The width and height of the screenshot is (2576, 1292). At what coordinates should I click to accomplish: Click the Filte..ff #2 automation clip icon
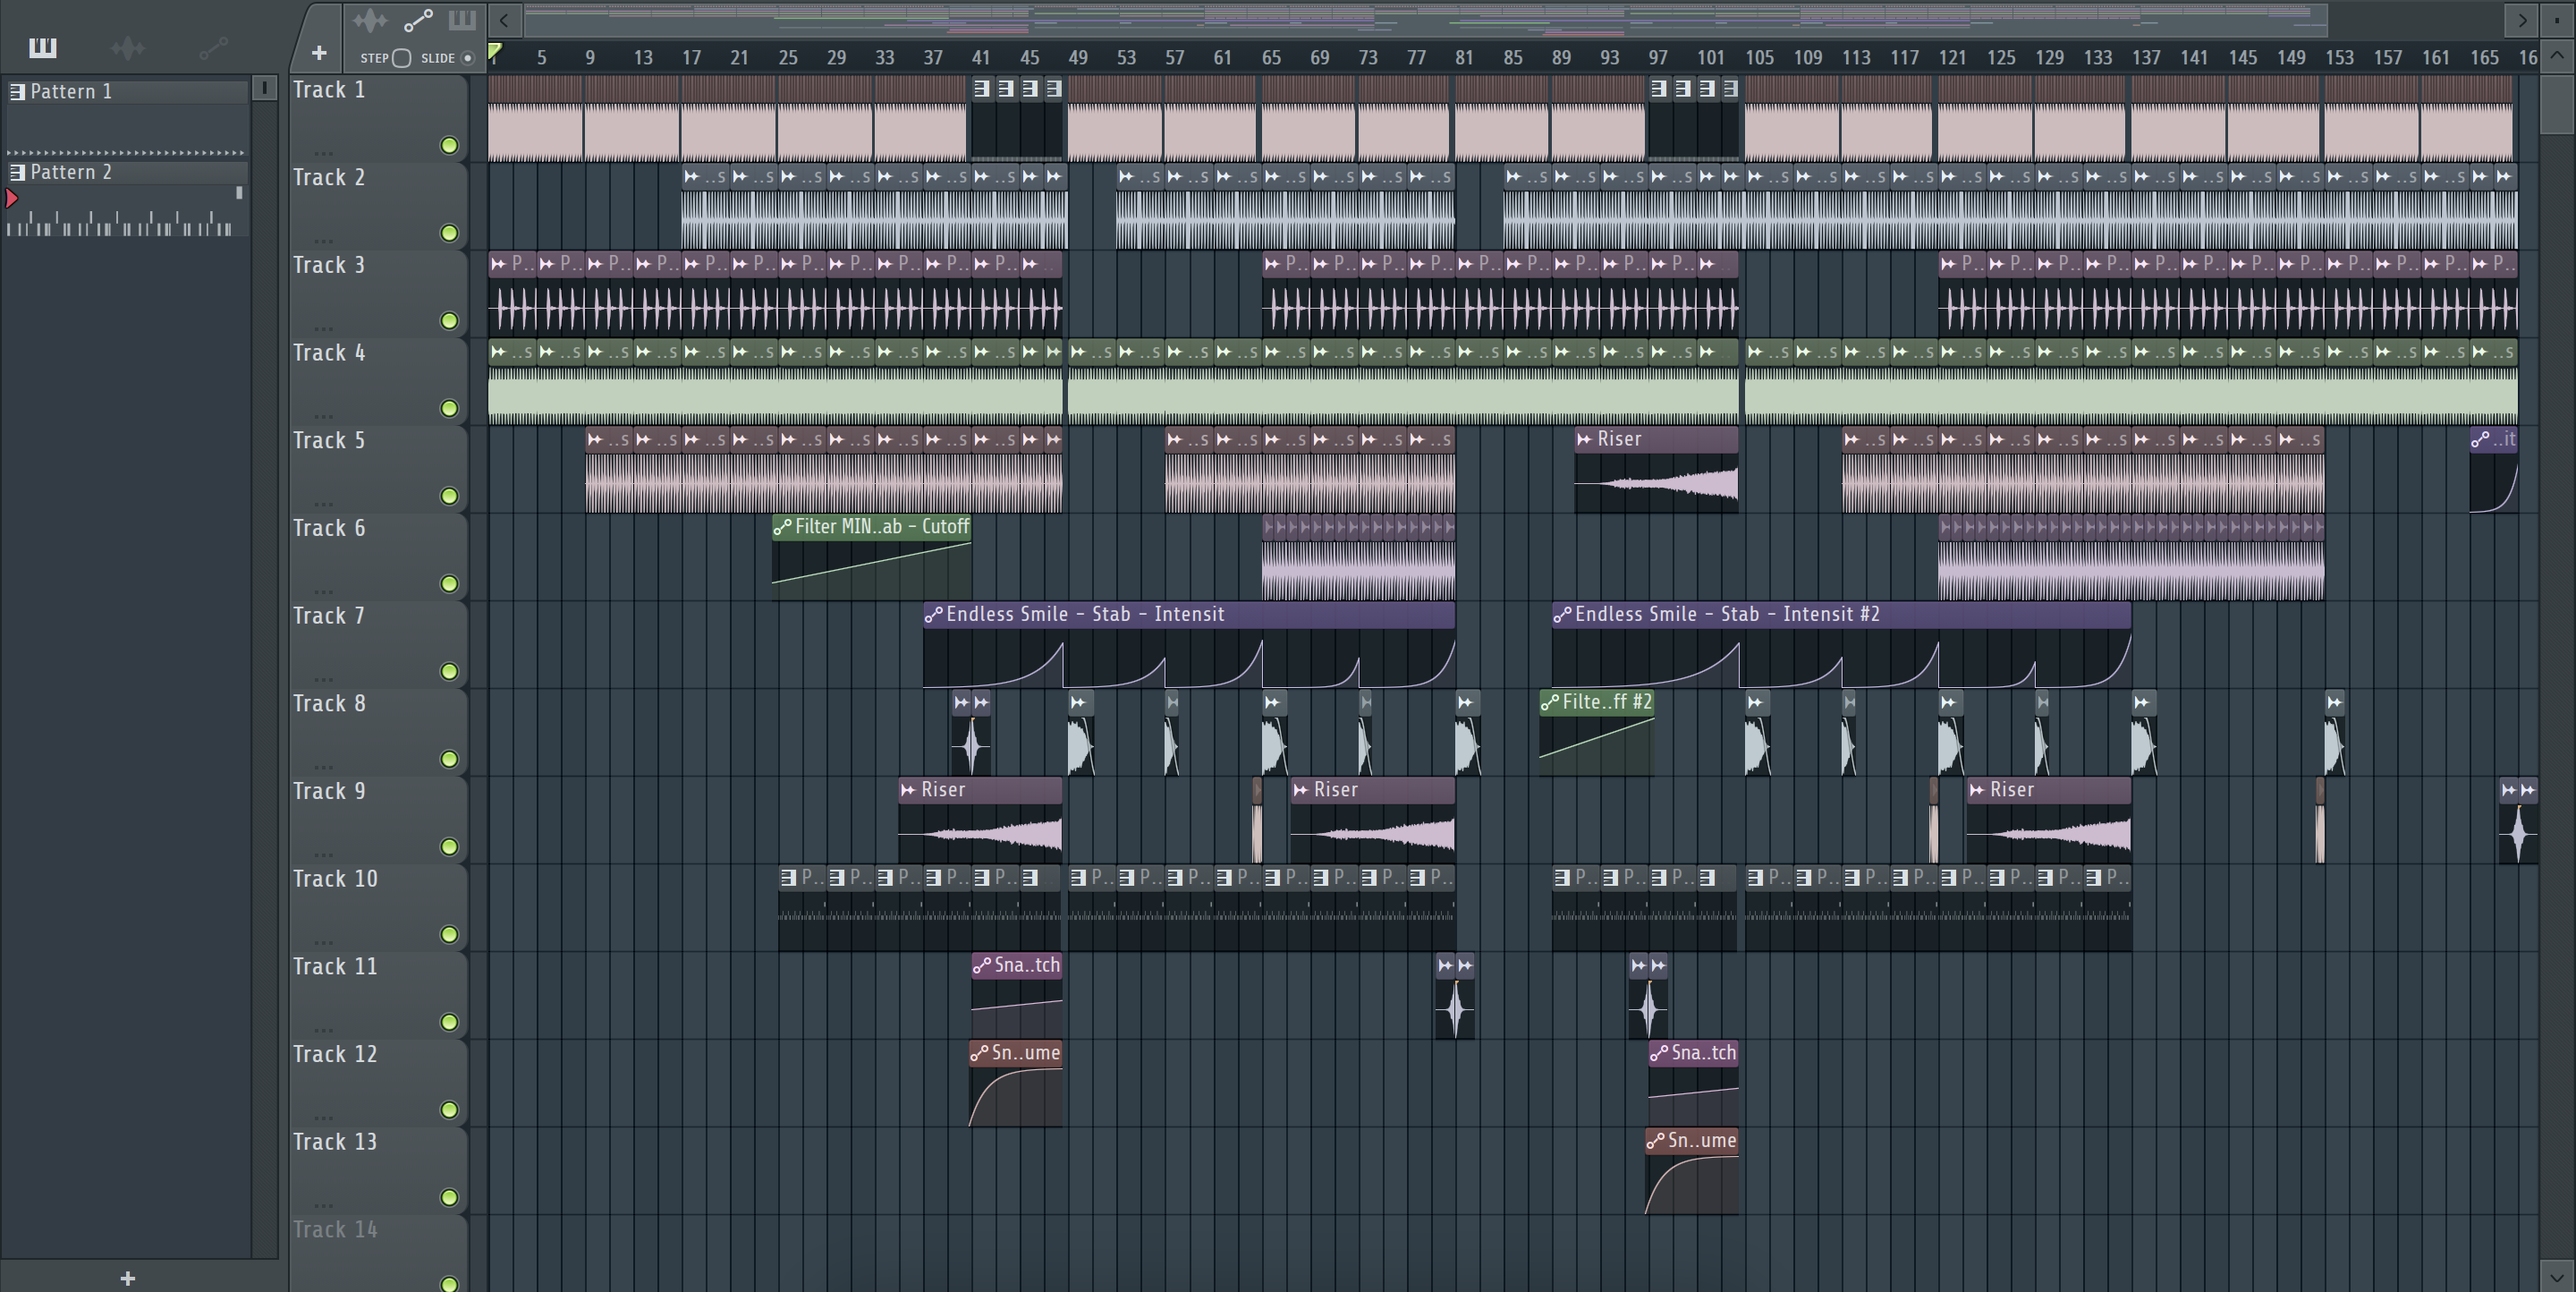tap(1549, 703)
